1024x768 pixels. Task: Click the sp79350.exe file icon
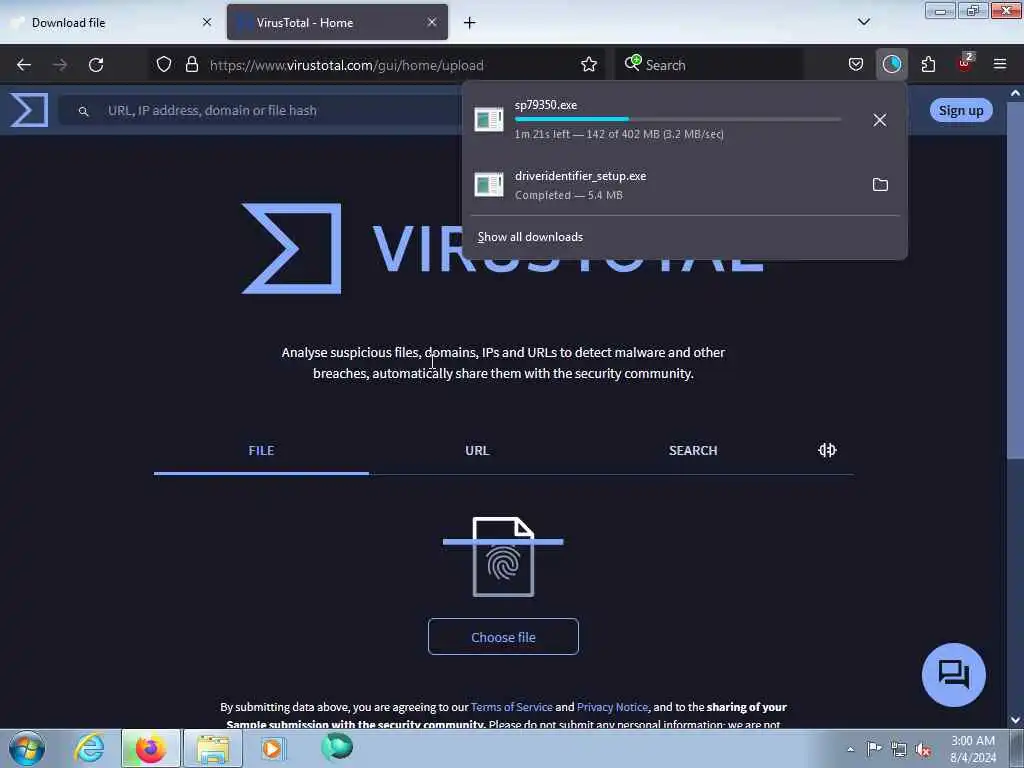coord(488,120)
